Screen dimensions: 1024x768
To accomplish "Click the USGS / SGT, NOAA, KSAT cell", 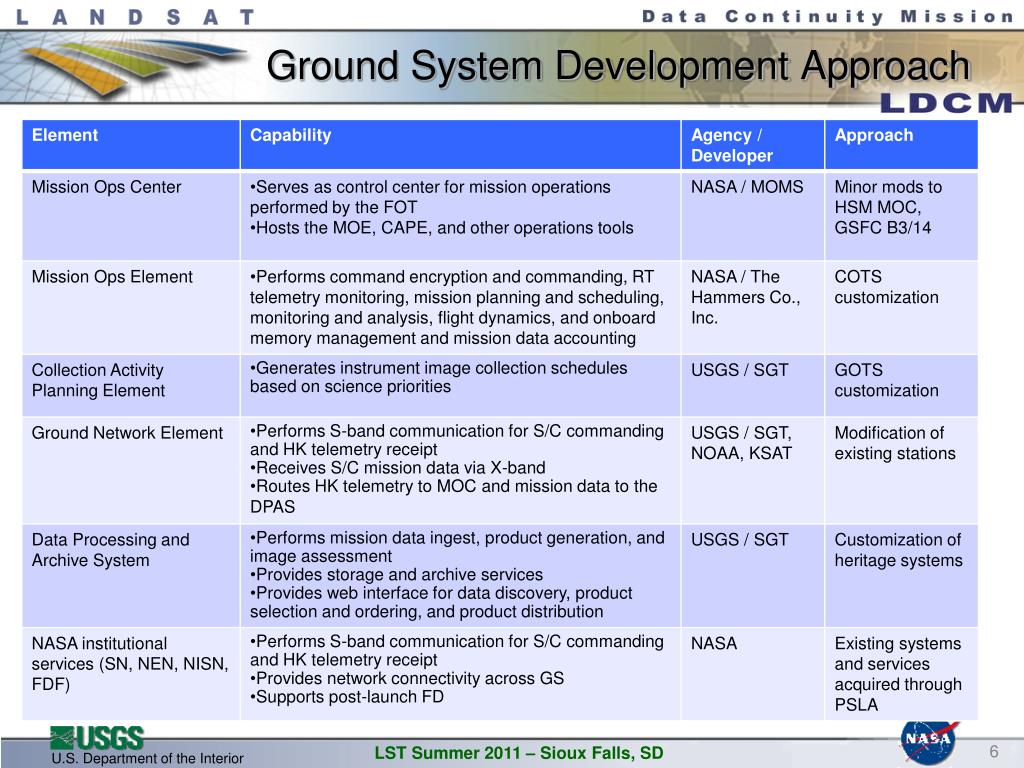I will pos(752,470).
